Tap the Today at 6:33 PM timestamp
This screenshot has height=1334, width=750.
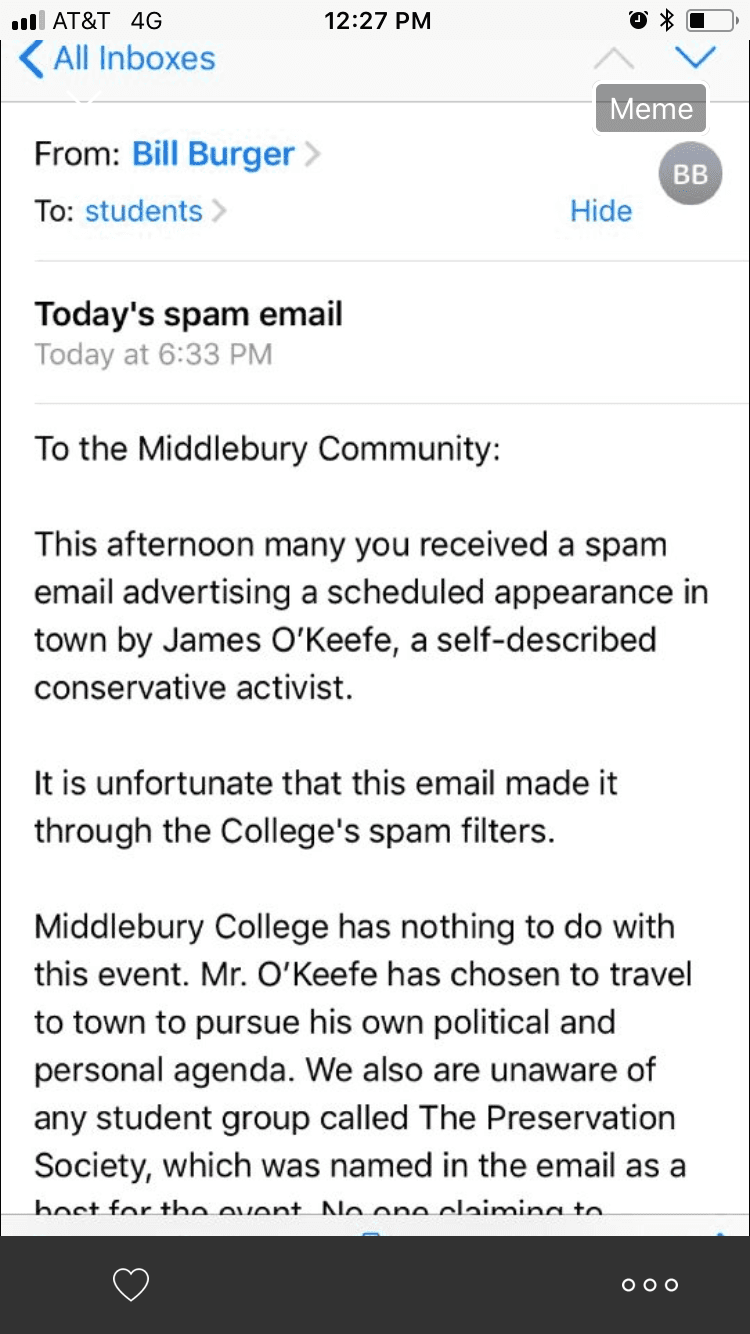point(153,355)
